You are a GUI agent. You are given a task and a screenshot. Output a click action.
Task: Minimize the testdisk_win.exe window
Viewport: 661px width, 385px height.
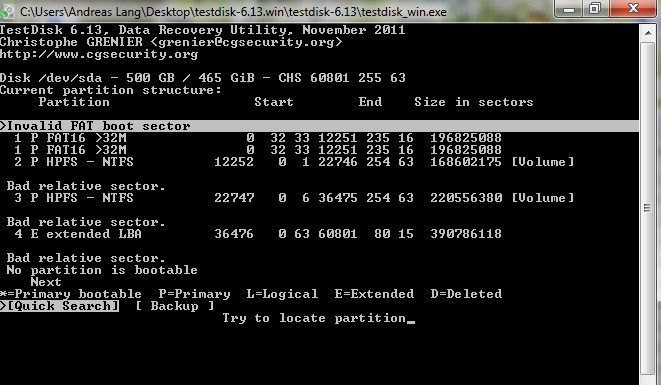(570, 9)
